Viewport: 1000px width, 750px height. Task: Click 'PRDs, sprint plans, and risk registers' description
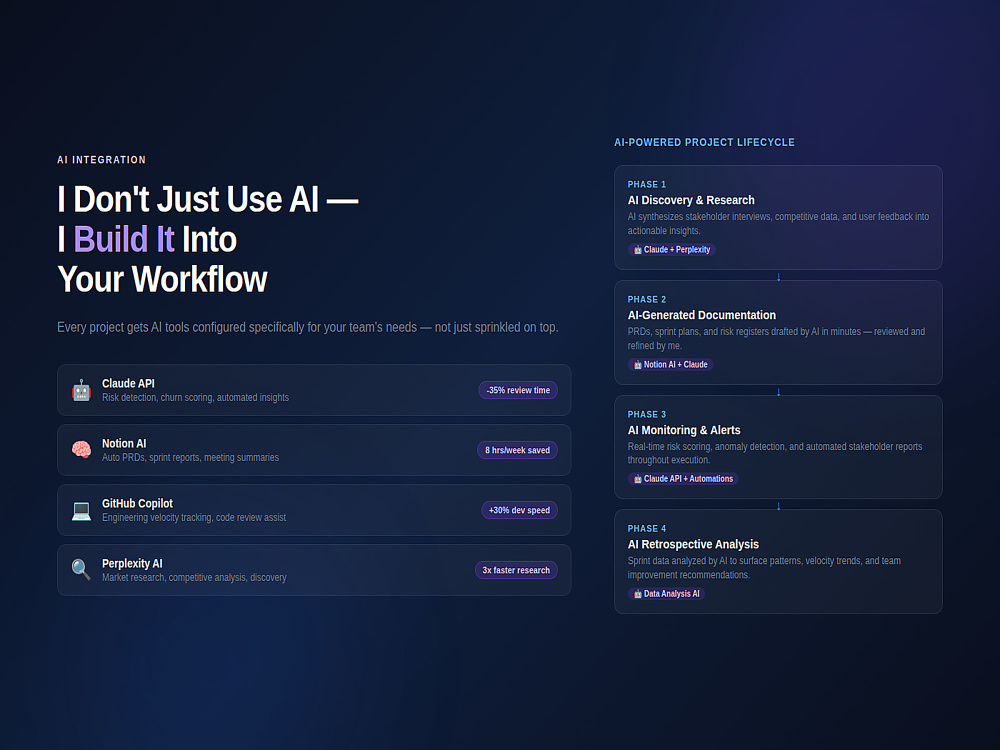coord(776,339)
